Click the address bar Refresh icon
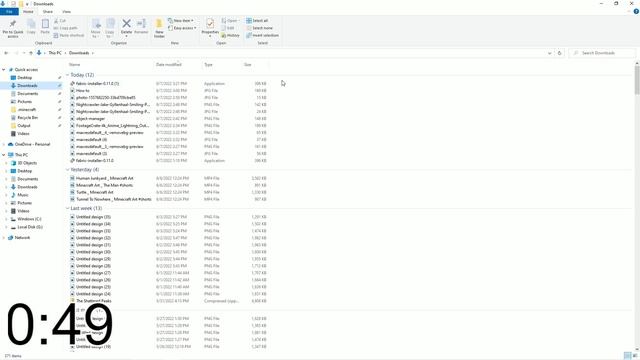Screen dimensions: 640x360 click(x=560, y=53)
